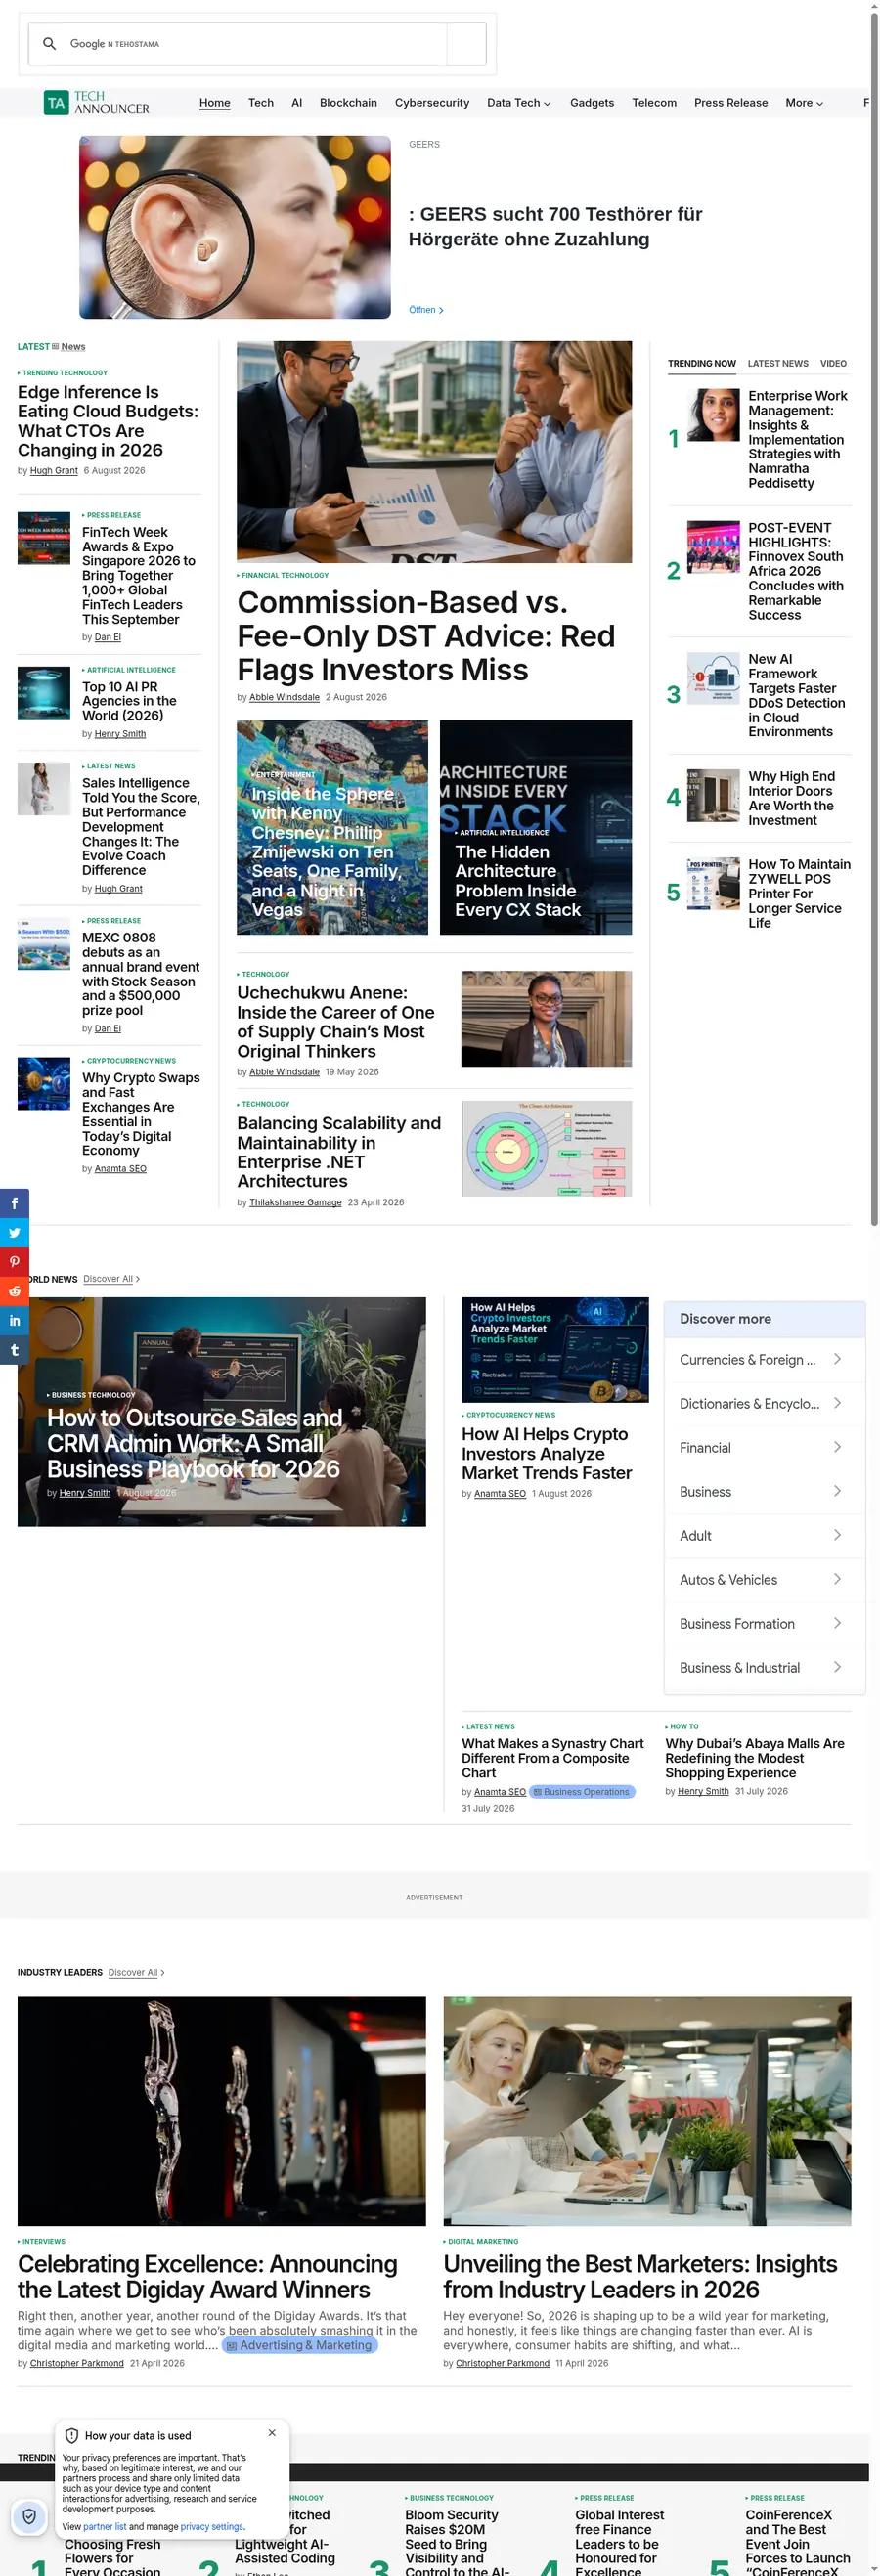The image size is (880, 2576).
Task: Open DST advisors meeting feature image
Action: 434,452
